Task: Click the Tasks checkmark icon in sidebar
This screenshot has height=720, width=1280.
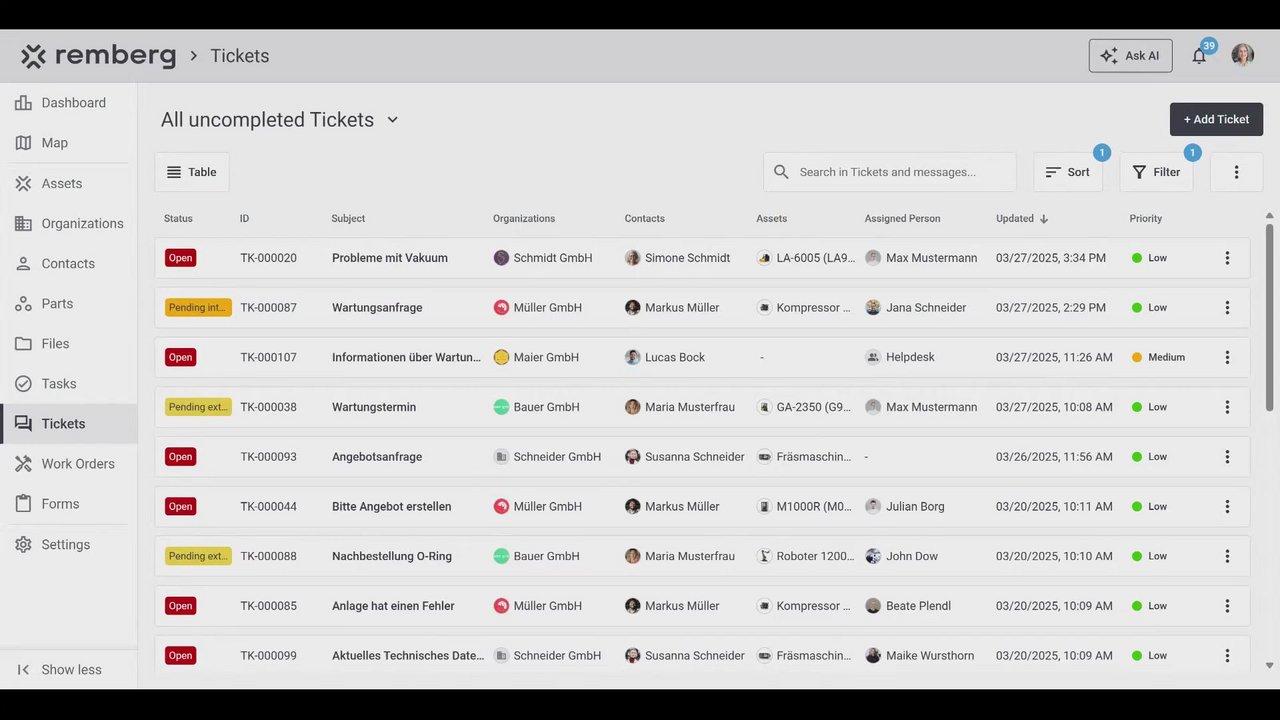Action: tap(23, 384)
